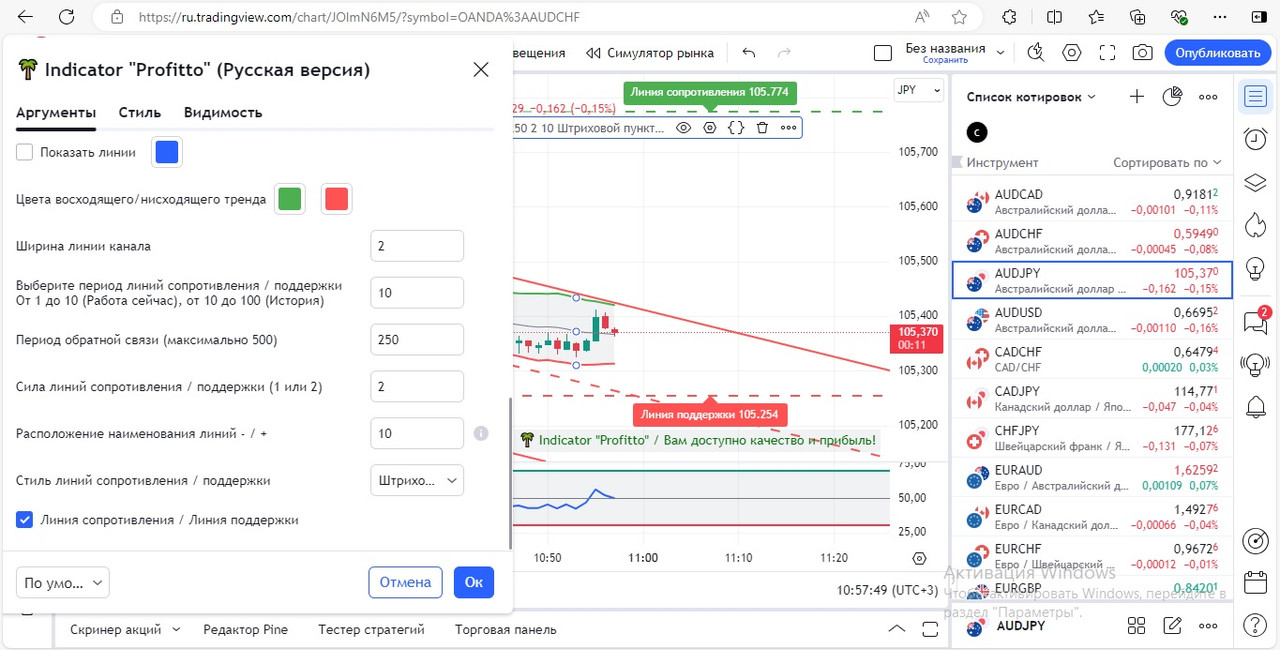
Task: Open the three-dot menu in the indicator legend
Action: click(789, 128)
